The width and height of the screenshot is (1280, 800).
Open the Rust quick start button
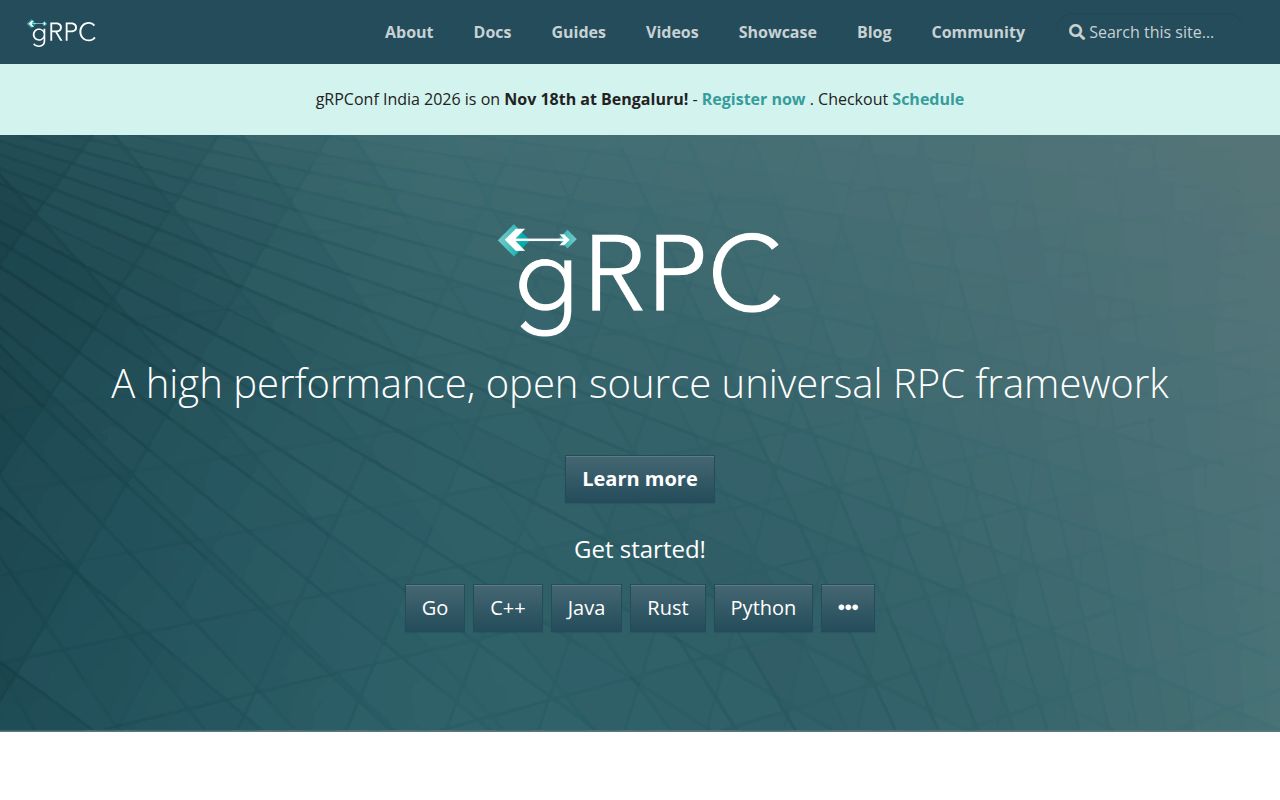pyautogui.click(x=668, y=608)
